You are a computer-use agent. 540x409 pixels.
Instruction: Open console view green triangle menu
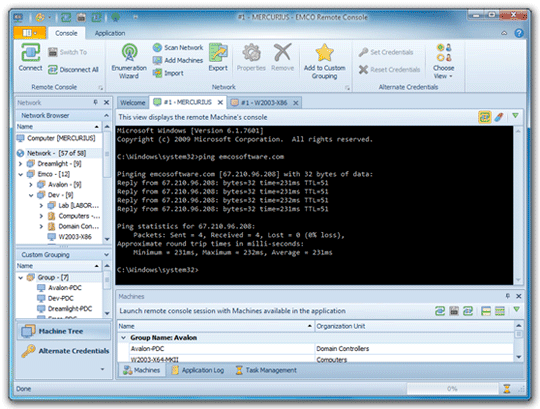click(x=515, y=116)
